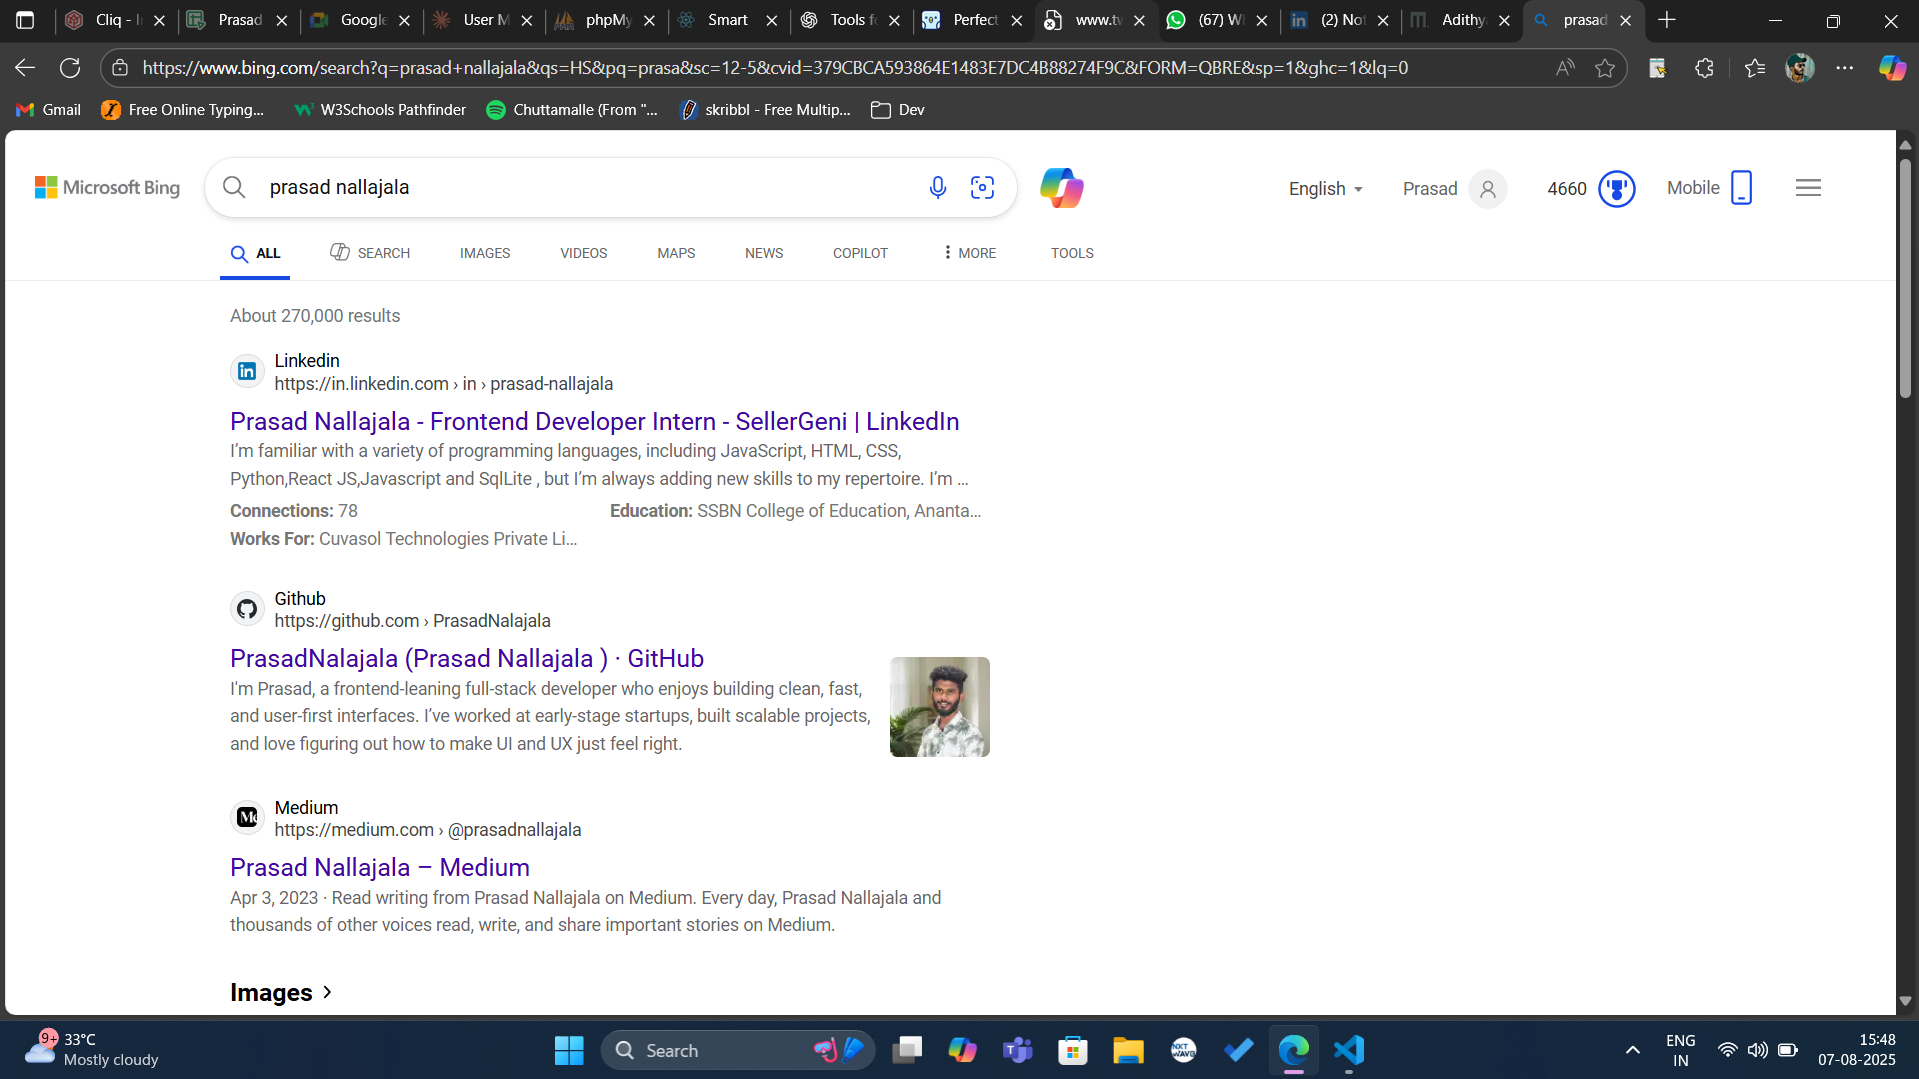This screenshot has height=1079, width=1919.
Task: Open browser Extensions puzzle icon
Action: pyautogui.click(x=1704, y=68)
